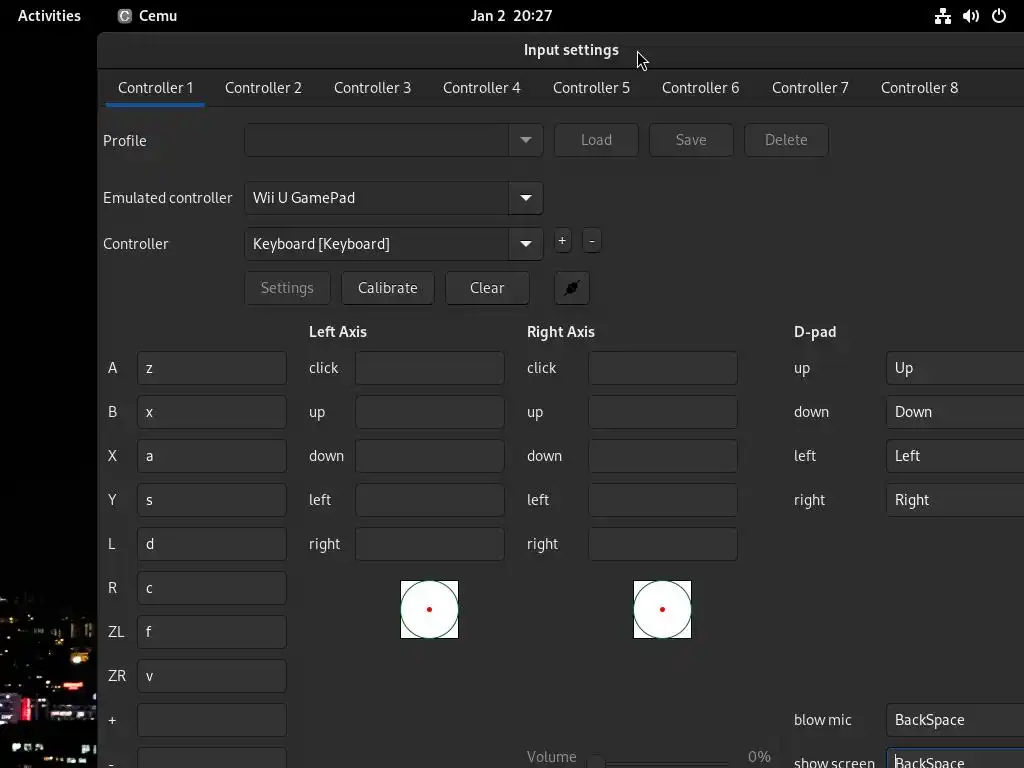Click the Right Axis stick preview
Viewport: 1024px width, 768px height.
coord(662,609)
